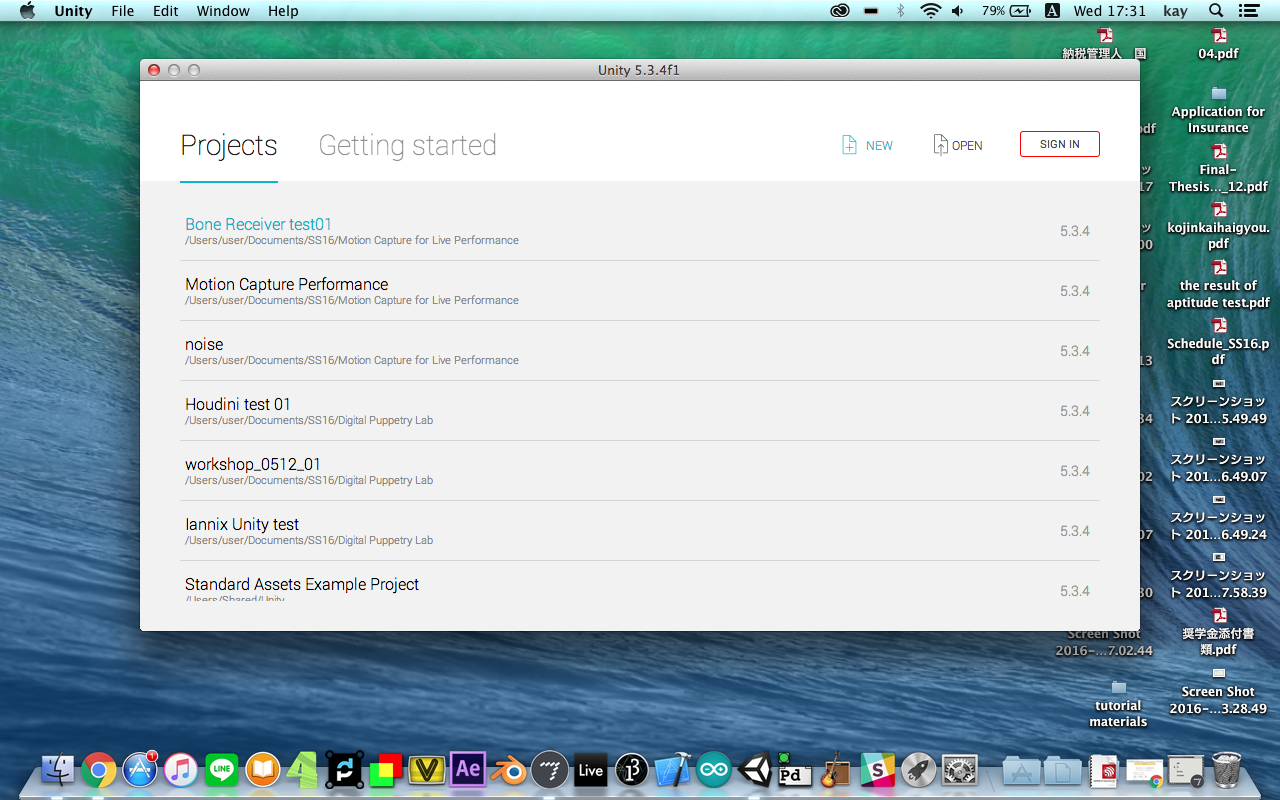The width and height of the screenshot is (1280, 800).
Task: Open the Bone Receiver test01 project
Action: tap(258, 225)
